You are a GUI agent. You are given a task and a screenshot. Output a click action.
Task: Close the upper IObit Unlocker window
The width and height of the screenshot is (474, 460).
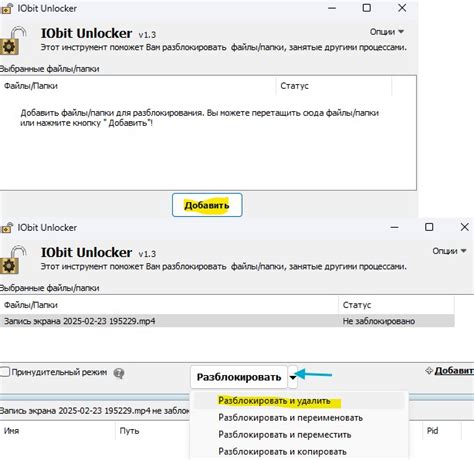click(x=402, y=8)
